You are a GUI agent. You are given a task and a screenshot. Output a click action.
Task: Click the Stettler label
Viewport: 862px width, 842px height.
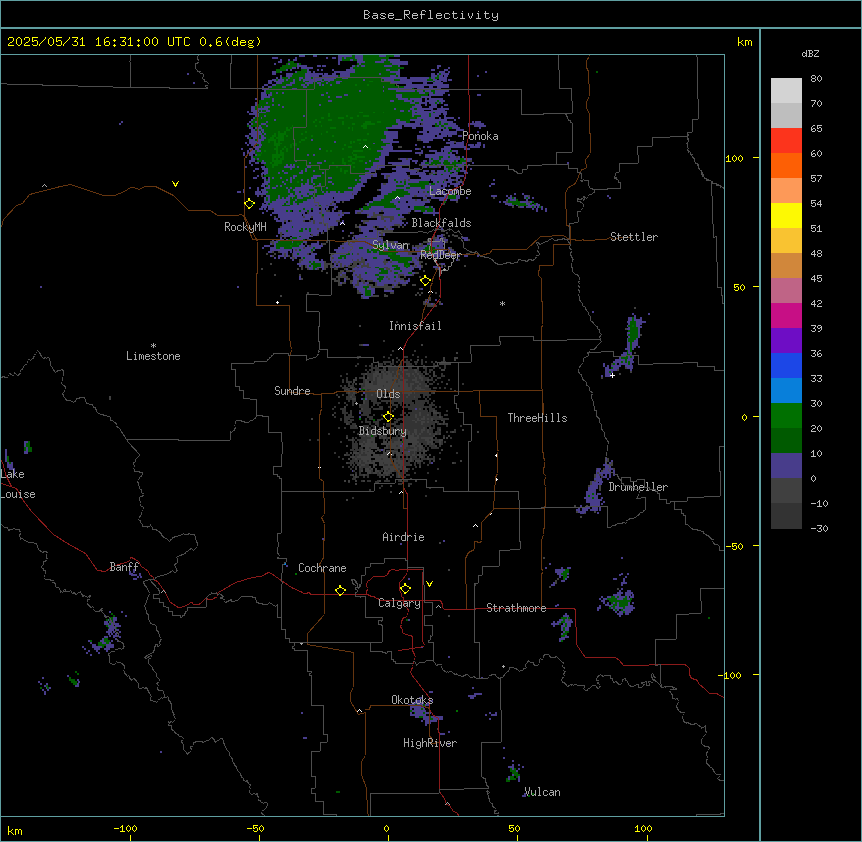pyautogui.click(x=634, y=237)
